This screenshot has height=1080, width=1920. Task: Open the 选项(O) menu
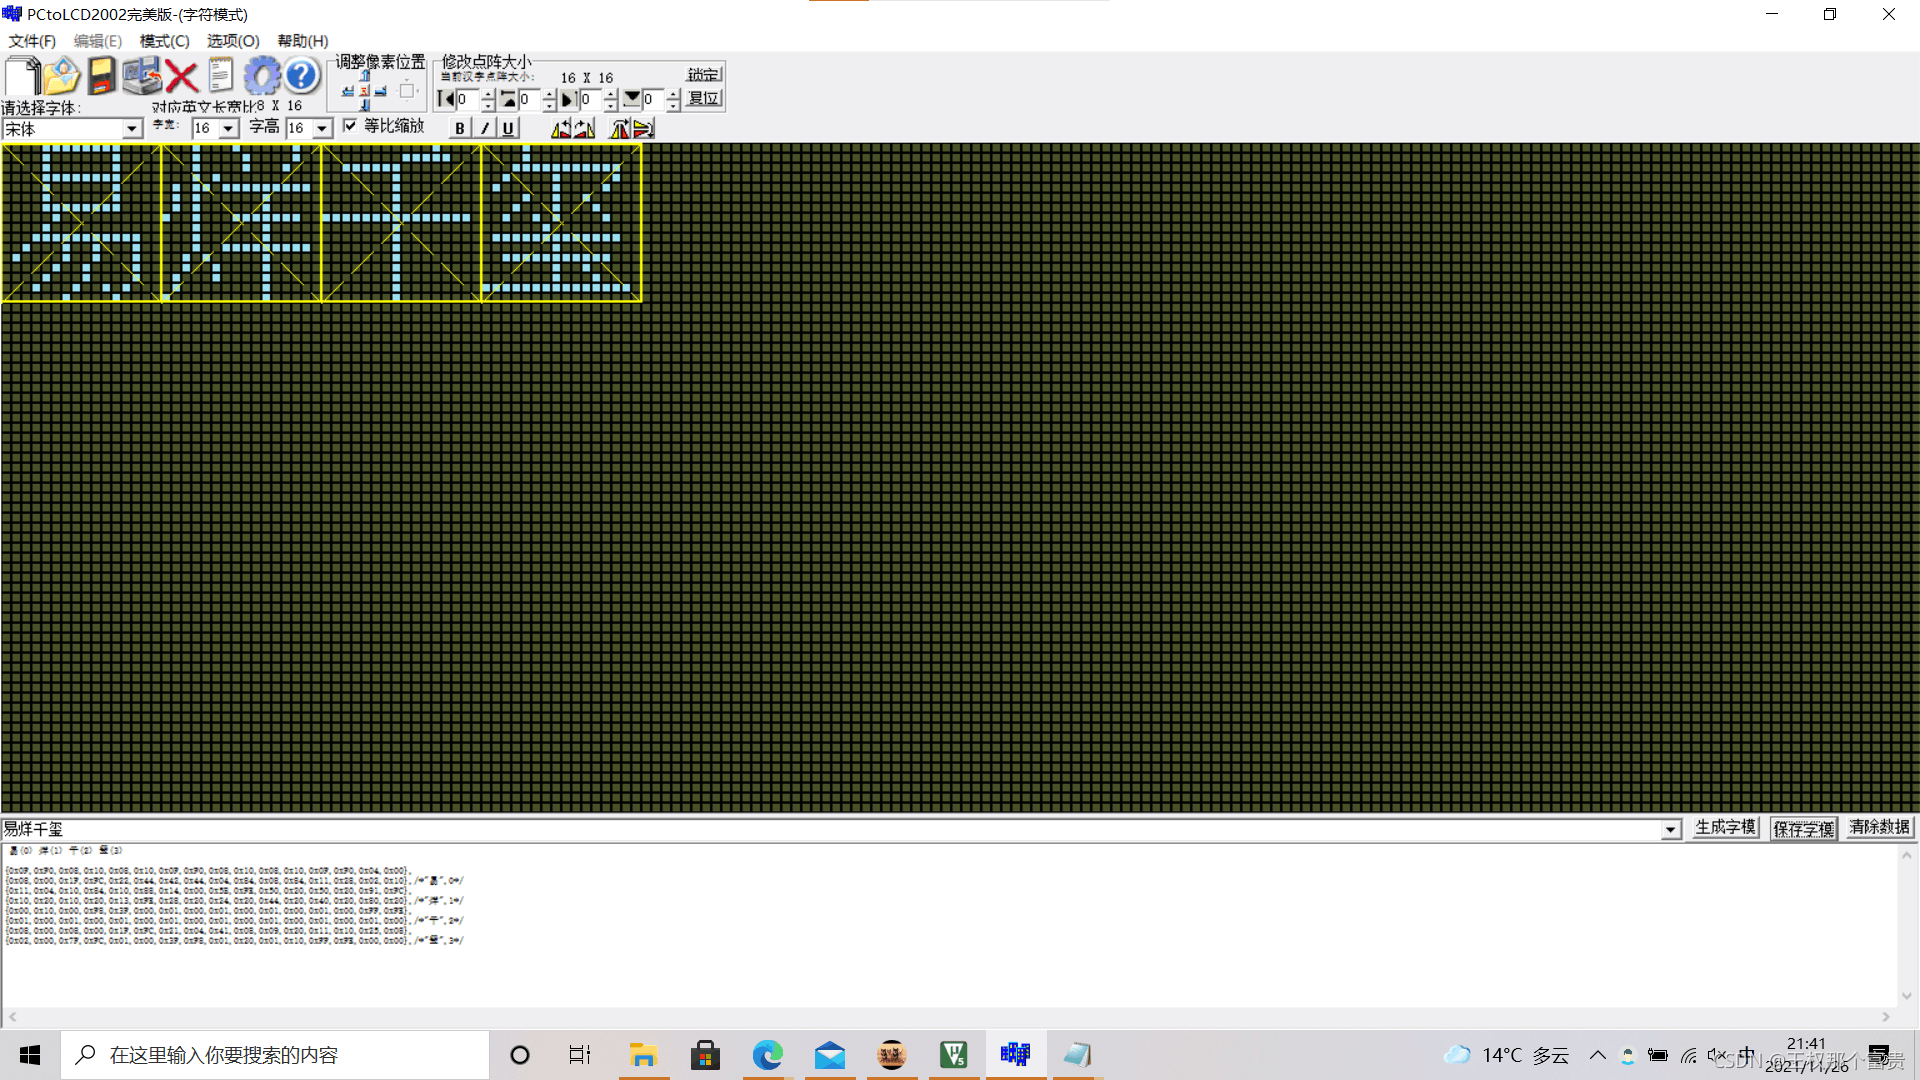click(233, 41)
